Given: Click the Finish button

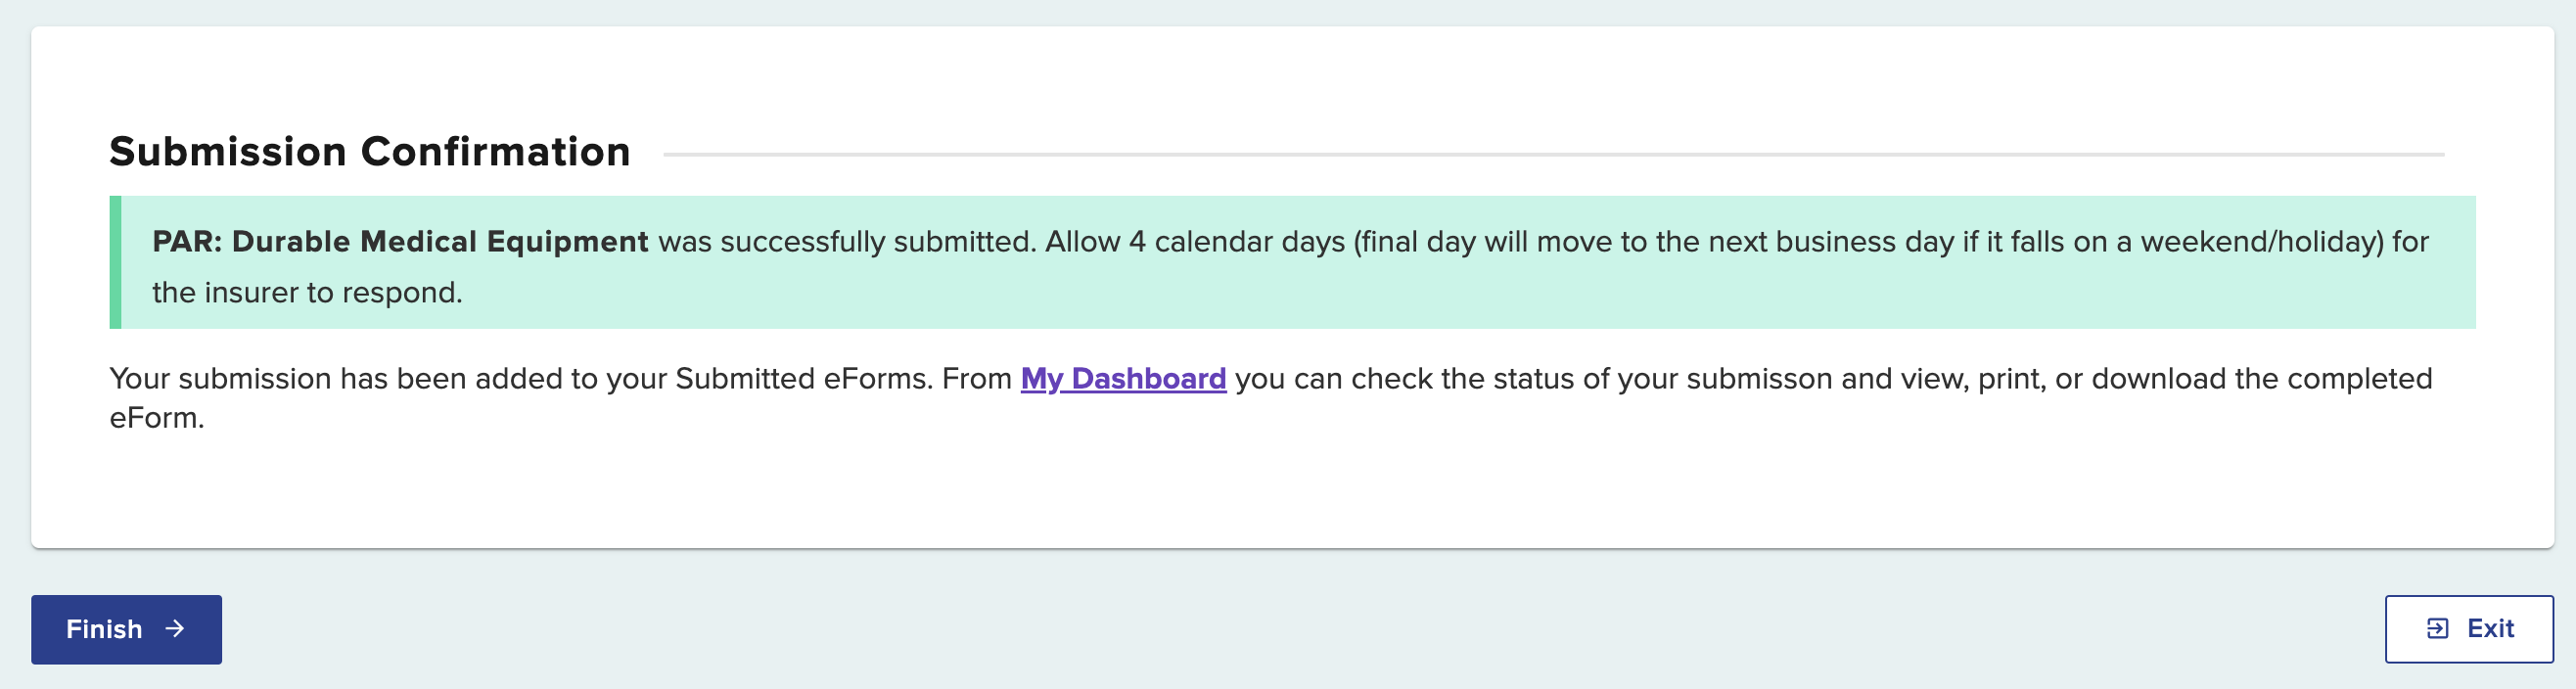Looking at the screenshot, I should point(126,629).
